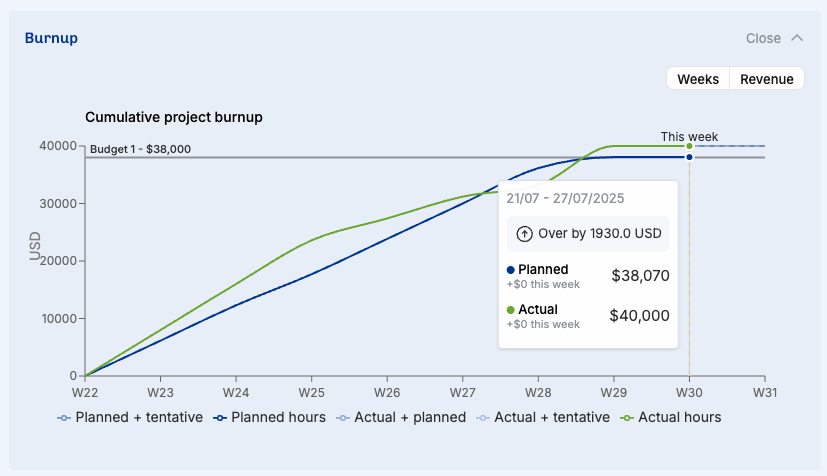The height and width of the screenshot is (476, 827).
Task: Click the green Actual dot in tooltip
Action: 511,310
